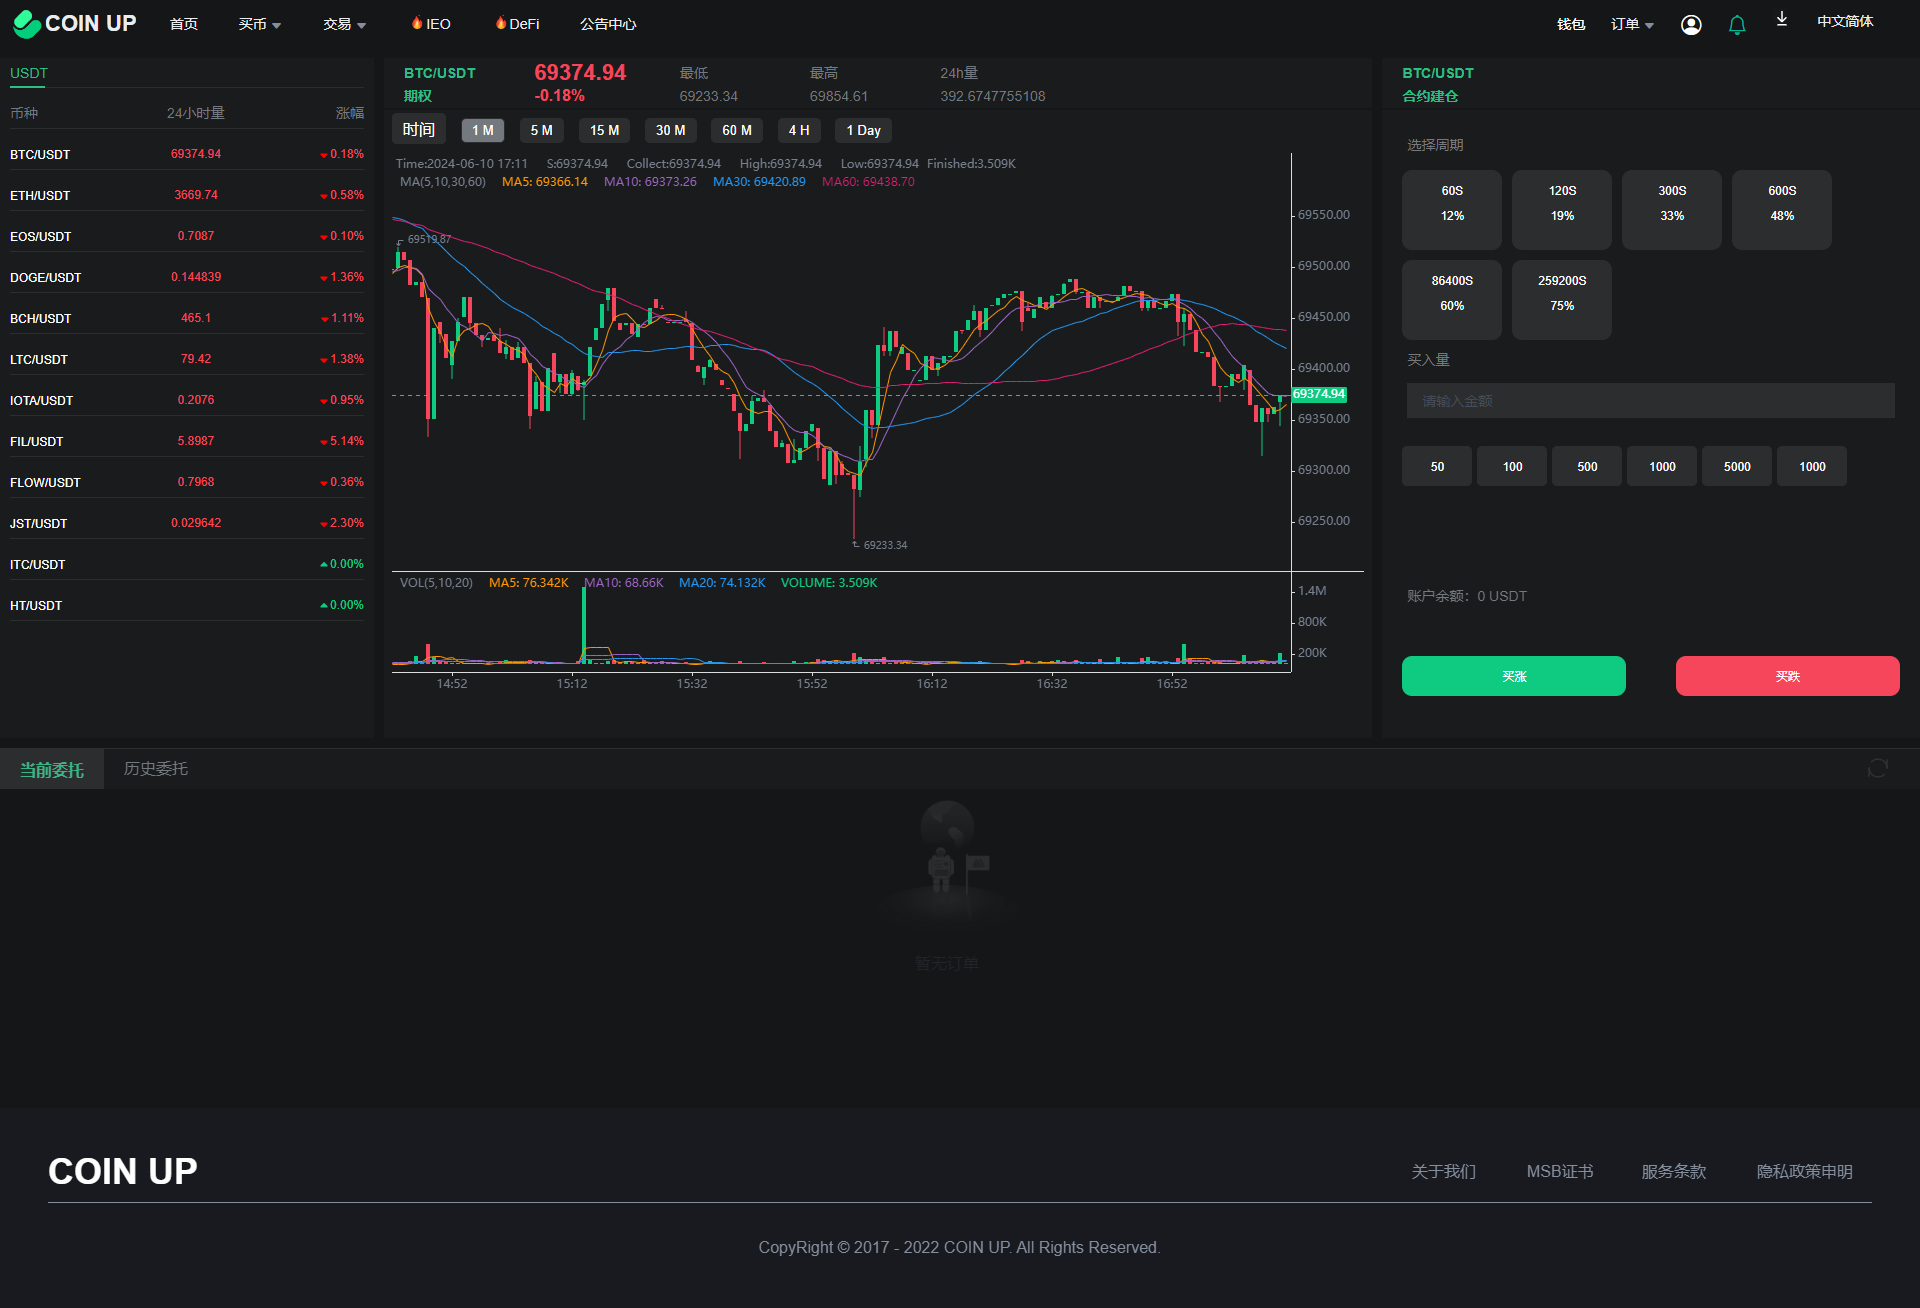Viewport: 1920px width, 1308px height.
Task: Choose the 500 quick amount button
Action: (1586, 467)
